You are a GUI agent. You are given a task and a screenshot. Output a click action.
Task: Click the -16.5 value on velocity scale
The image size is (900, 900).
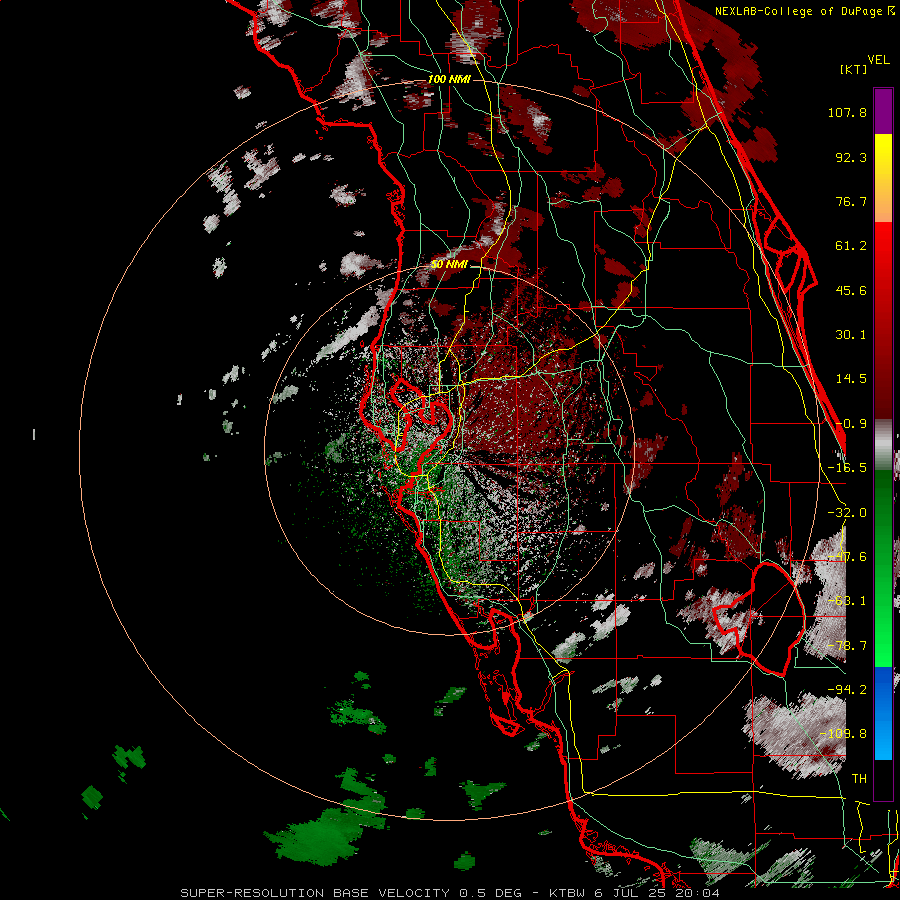click(x=847, y=468)
